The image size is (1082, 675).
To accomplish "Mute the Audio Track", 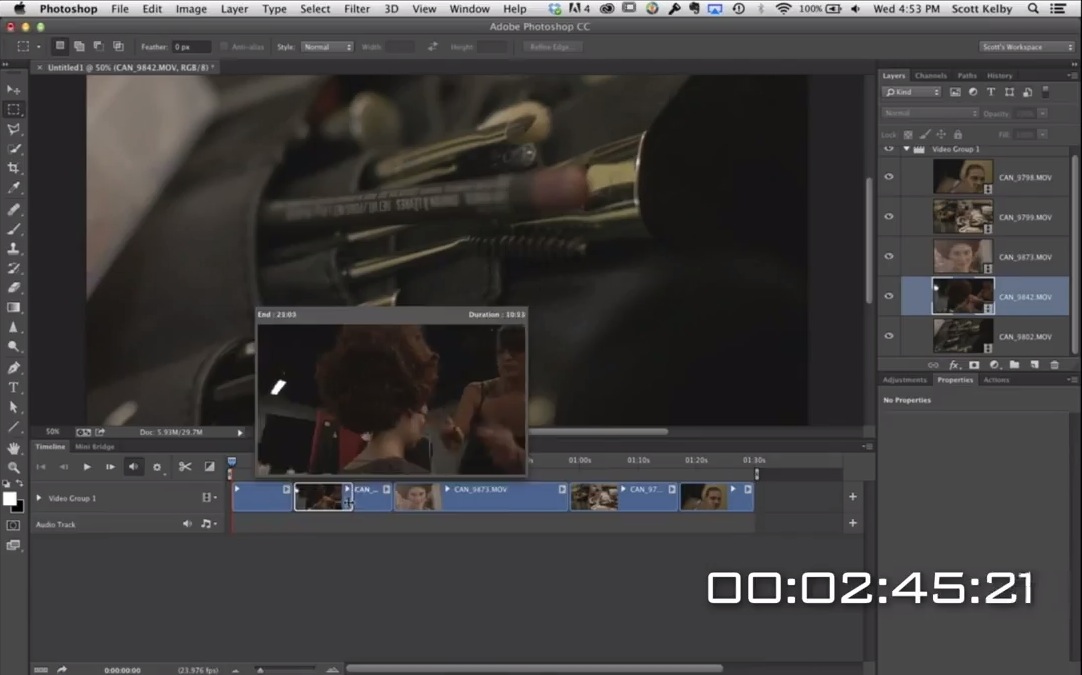I will [x=188, y=523].
